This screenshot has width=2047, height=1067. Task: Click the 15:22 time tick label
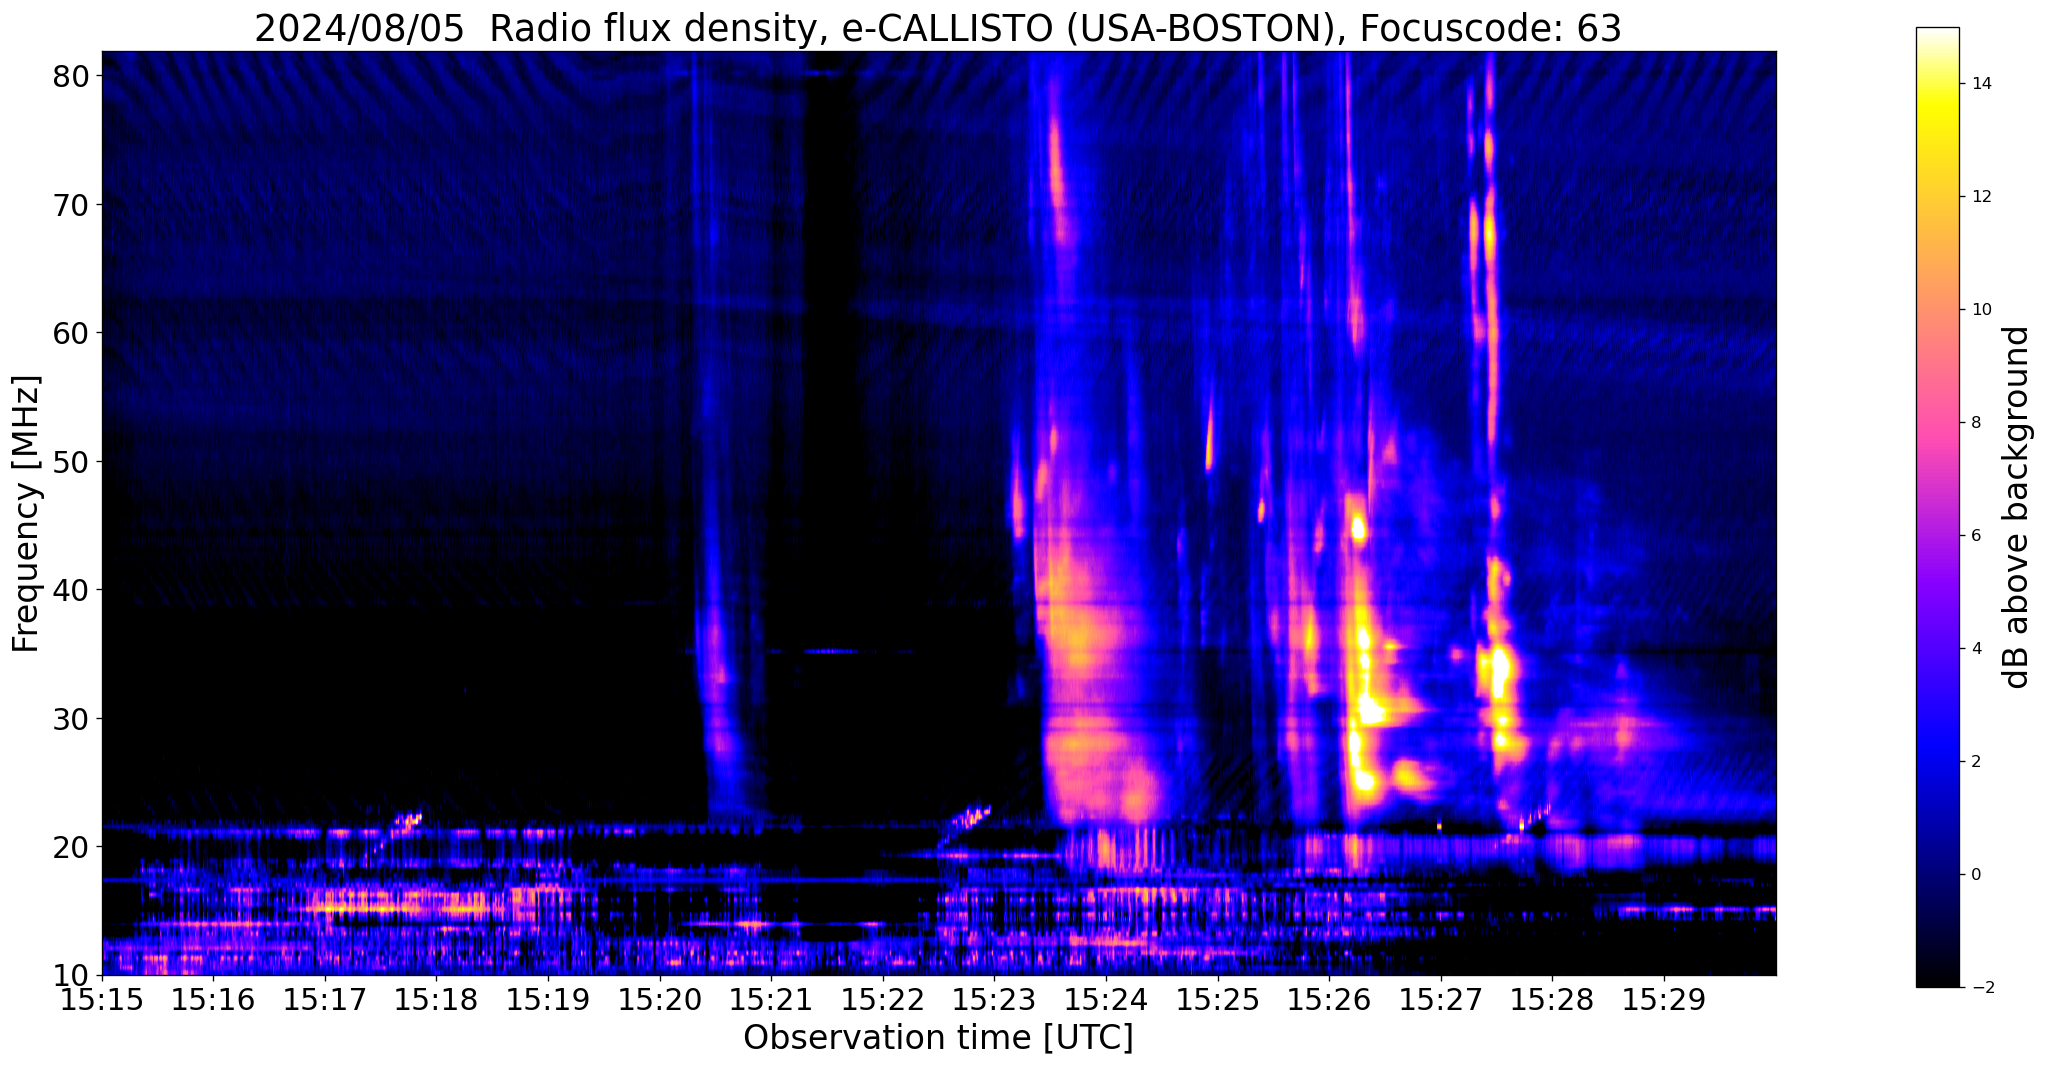(x=883, y=1000)
